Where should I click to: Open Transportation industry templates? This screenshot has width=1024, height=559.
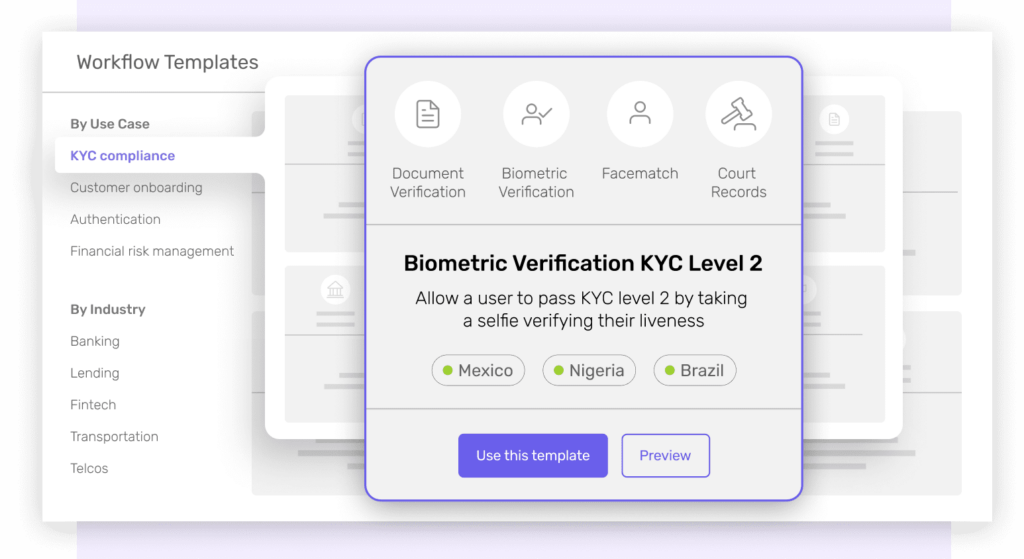(x=114, y=436)
